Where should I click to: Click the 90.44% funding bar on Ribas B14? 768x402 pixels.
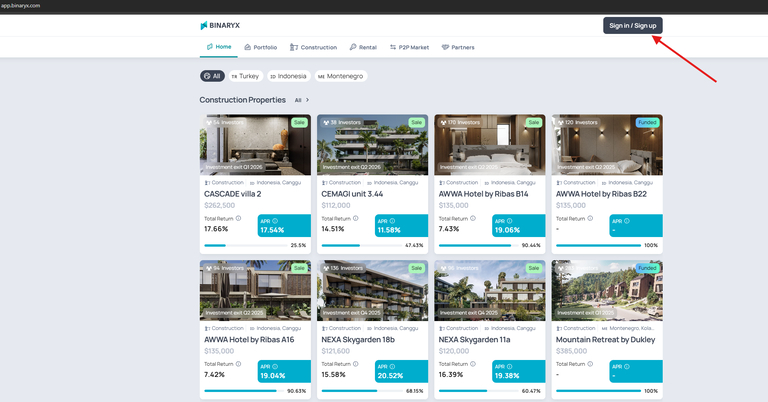coord(479,245)
